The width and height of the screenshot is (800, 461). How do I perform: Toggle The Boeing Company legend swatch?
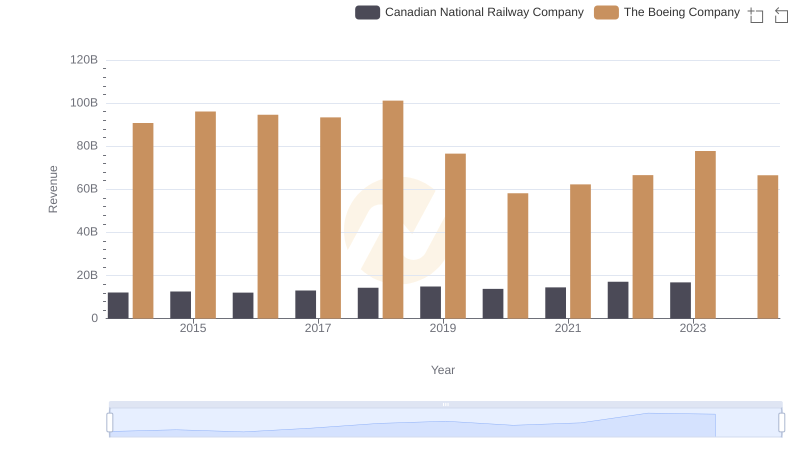pos(606,12)
